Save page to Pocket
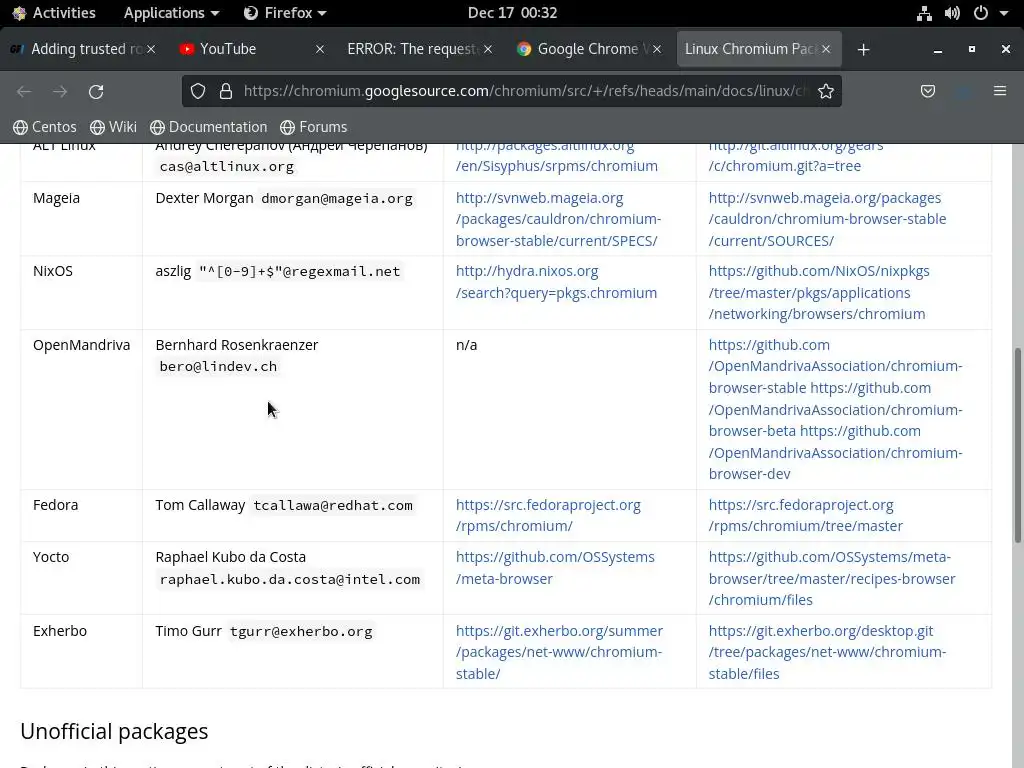Image resolution: width=1024 pixels, height=768 pixels. (x=928, y=91)
